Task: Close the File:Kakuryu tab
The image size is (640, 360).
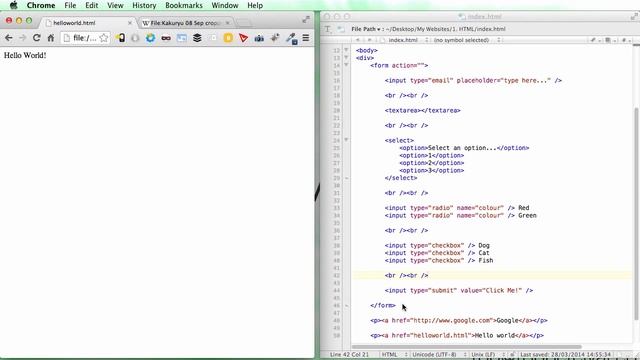Action: click(227, 23)
